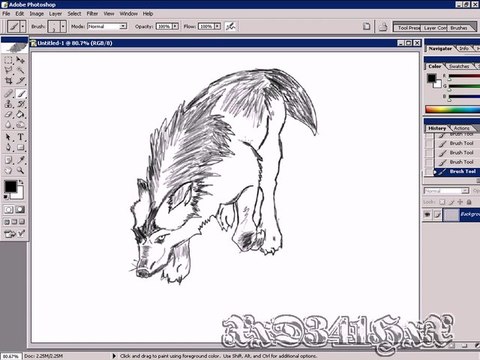This screenshot has height=360, width=480.
Task: Switch to Standard Screen Mode
Action: (x=7, y=222)
